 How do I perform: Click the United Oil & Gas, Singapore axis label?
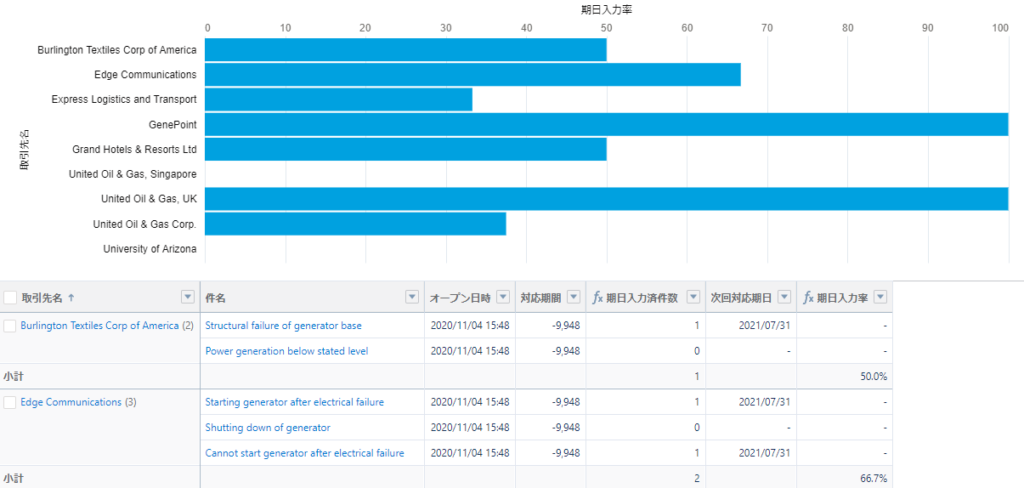[x=133, y=174]
